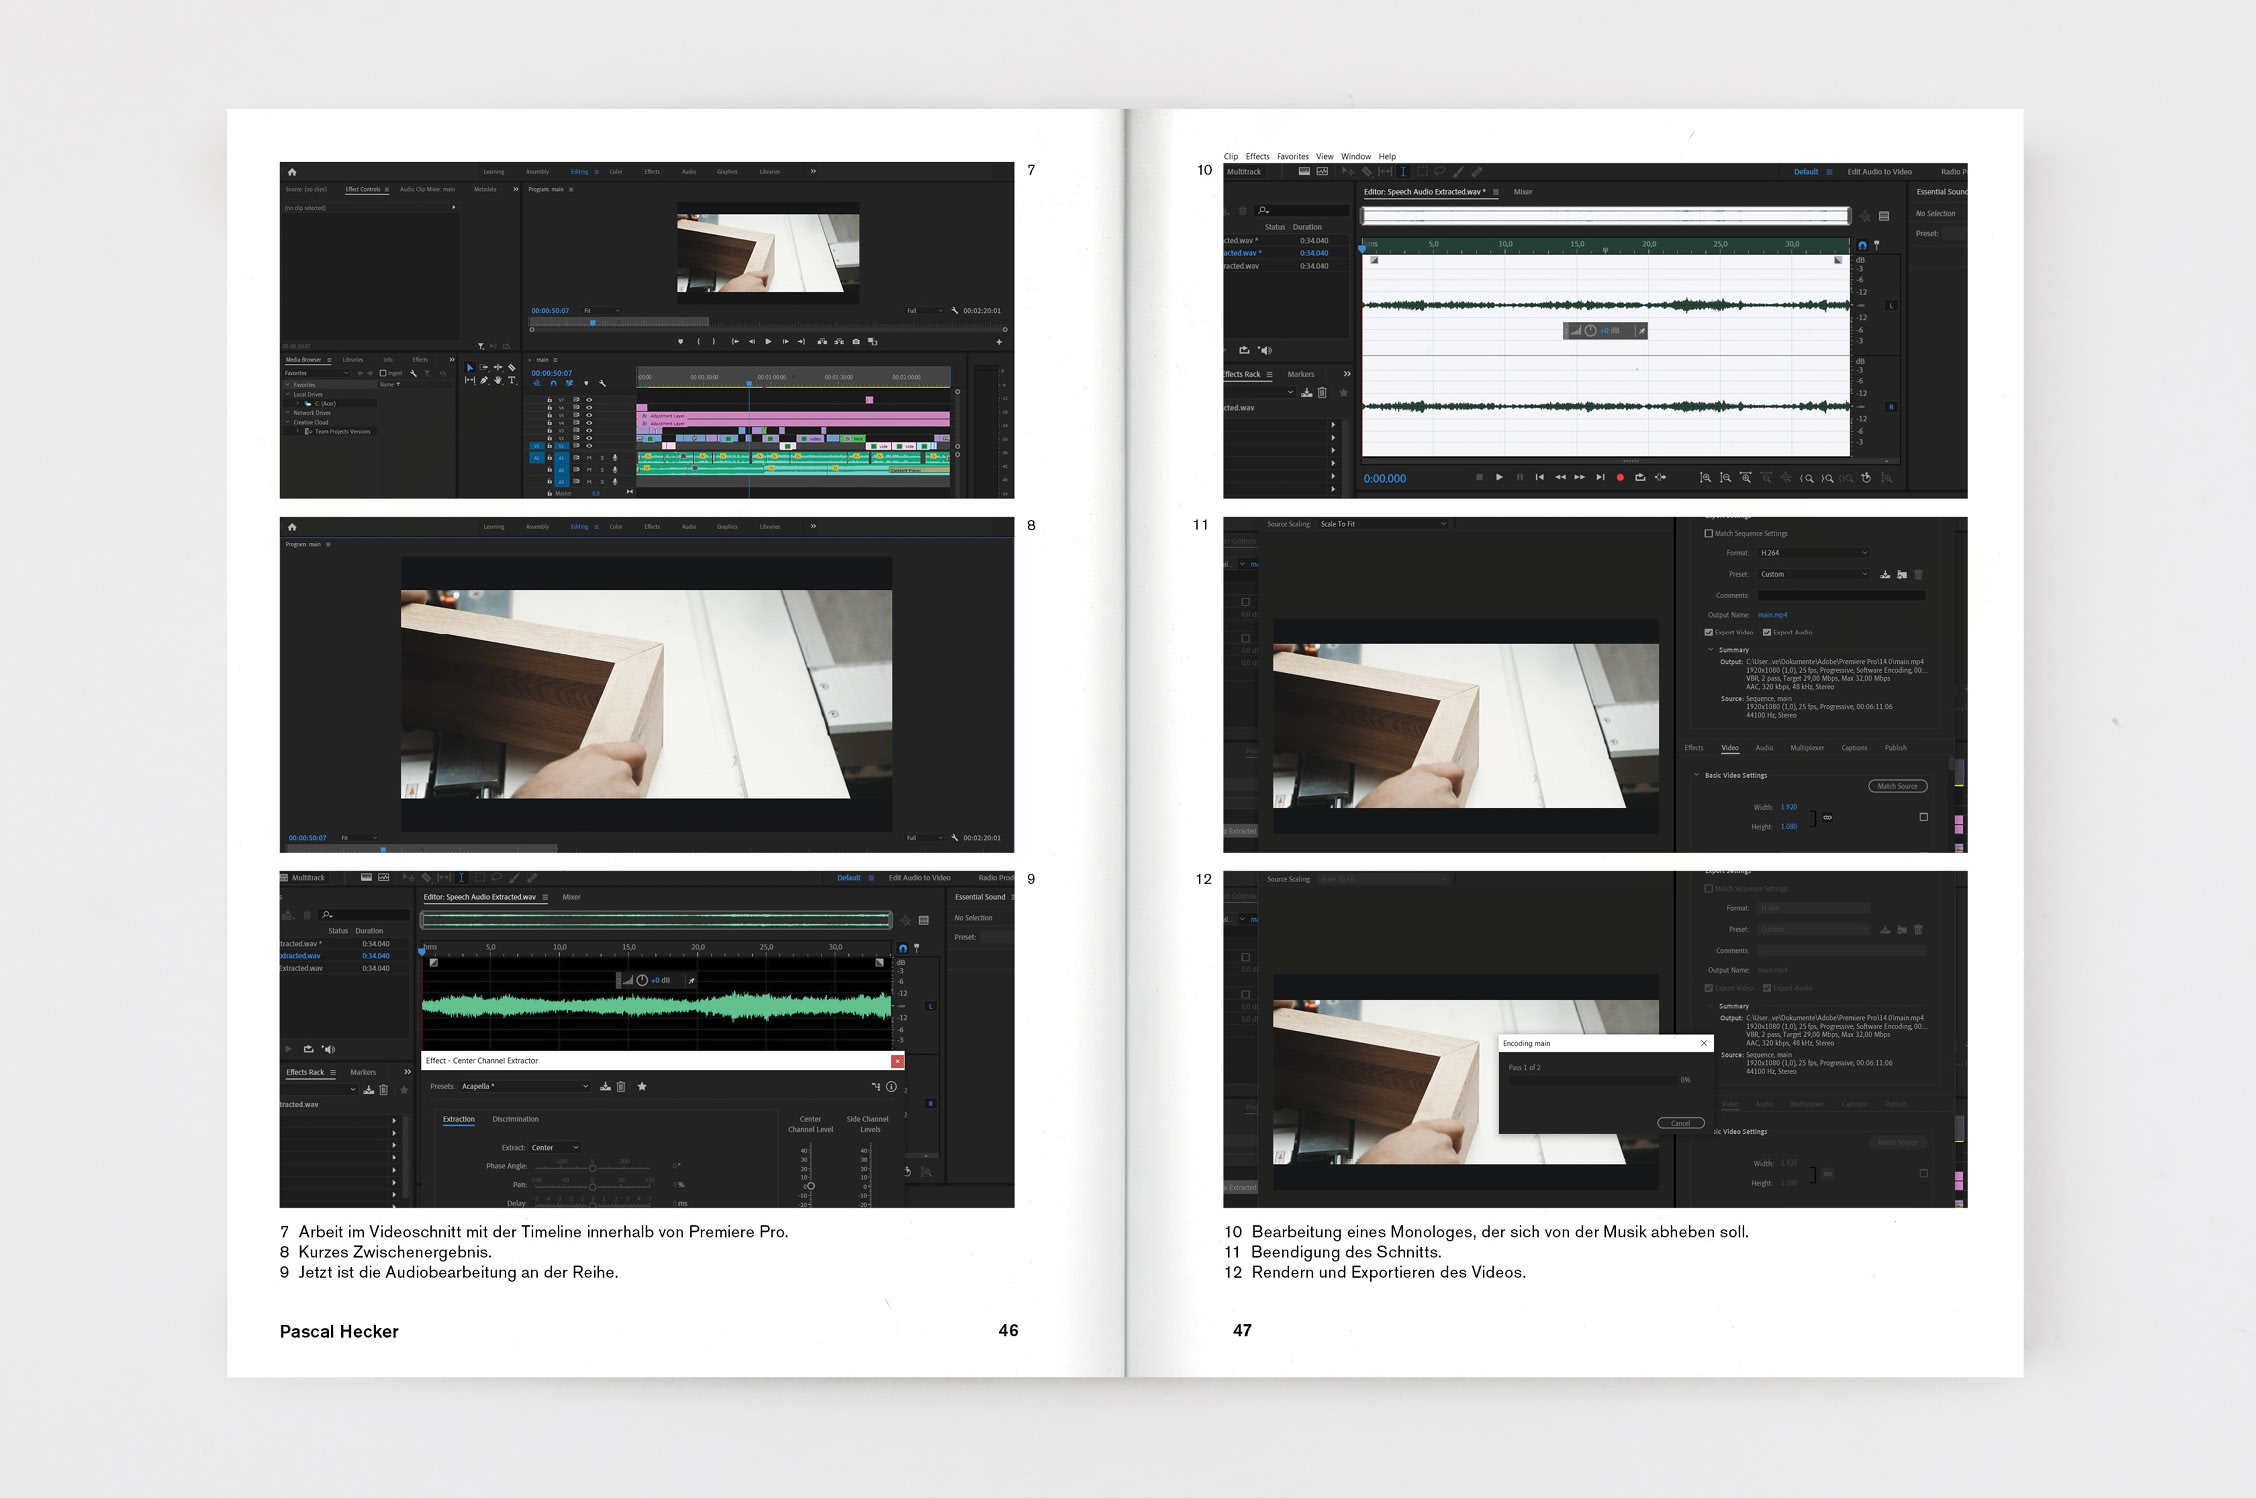2256x1498 pixels.
Task: Click the undimmed Match Source button
Action: tap(1897, 786)
